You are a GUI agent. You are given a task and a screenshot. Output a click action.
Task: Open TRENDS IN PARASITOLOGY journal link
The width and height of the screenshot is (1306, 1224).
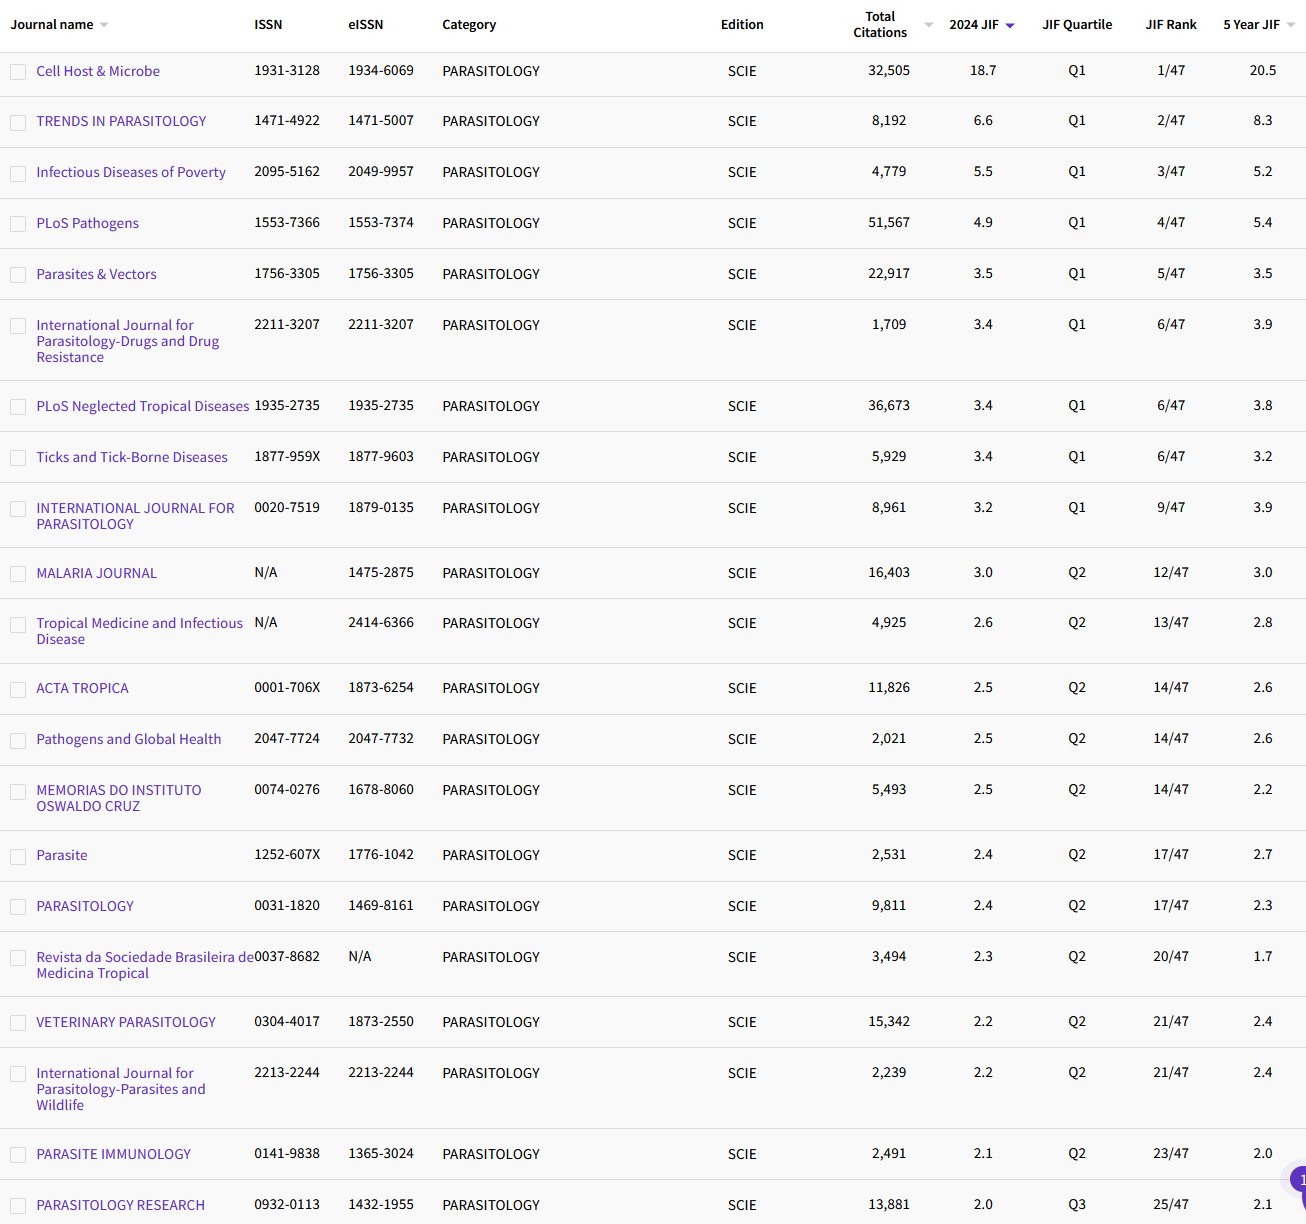(121, 121)
